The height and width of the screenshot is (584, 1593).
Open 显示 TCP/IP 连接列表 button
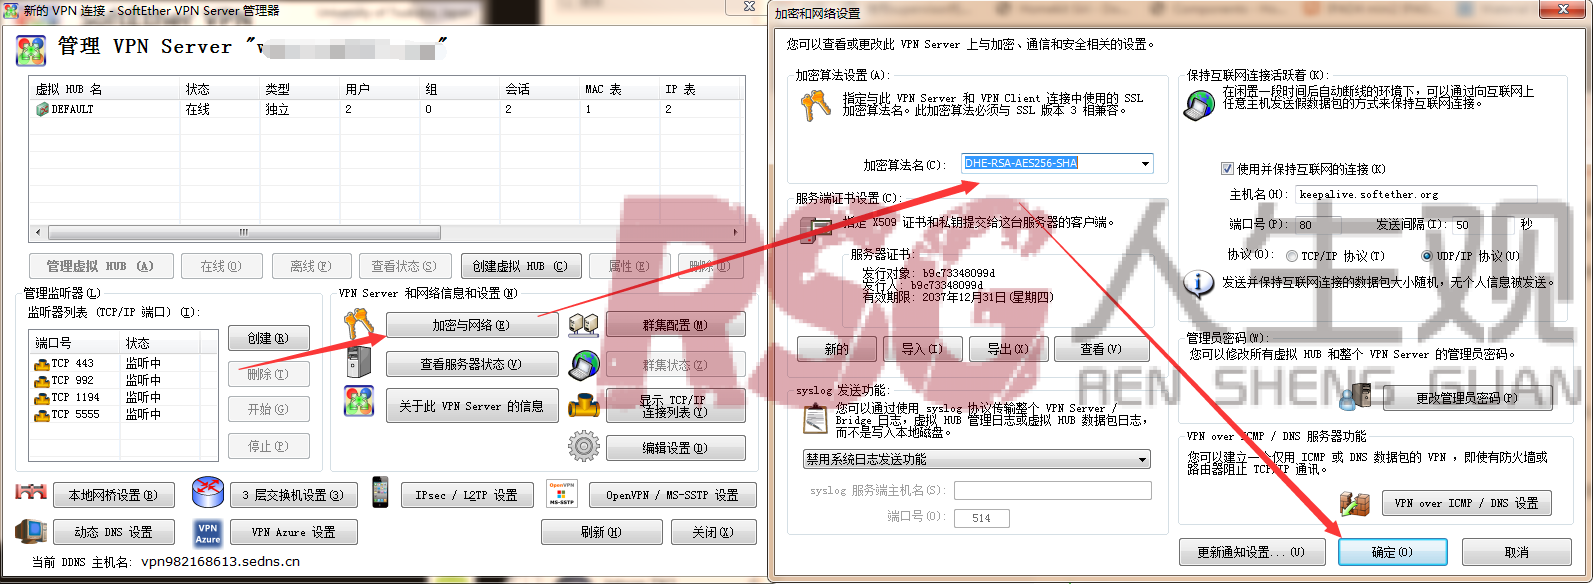point(675,406)
